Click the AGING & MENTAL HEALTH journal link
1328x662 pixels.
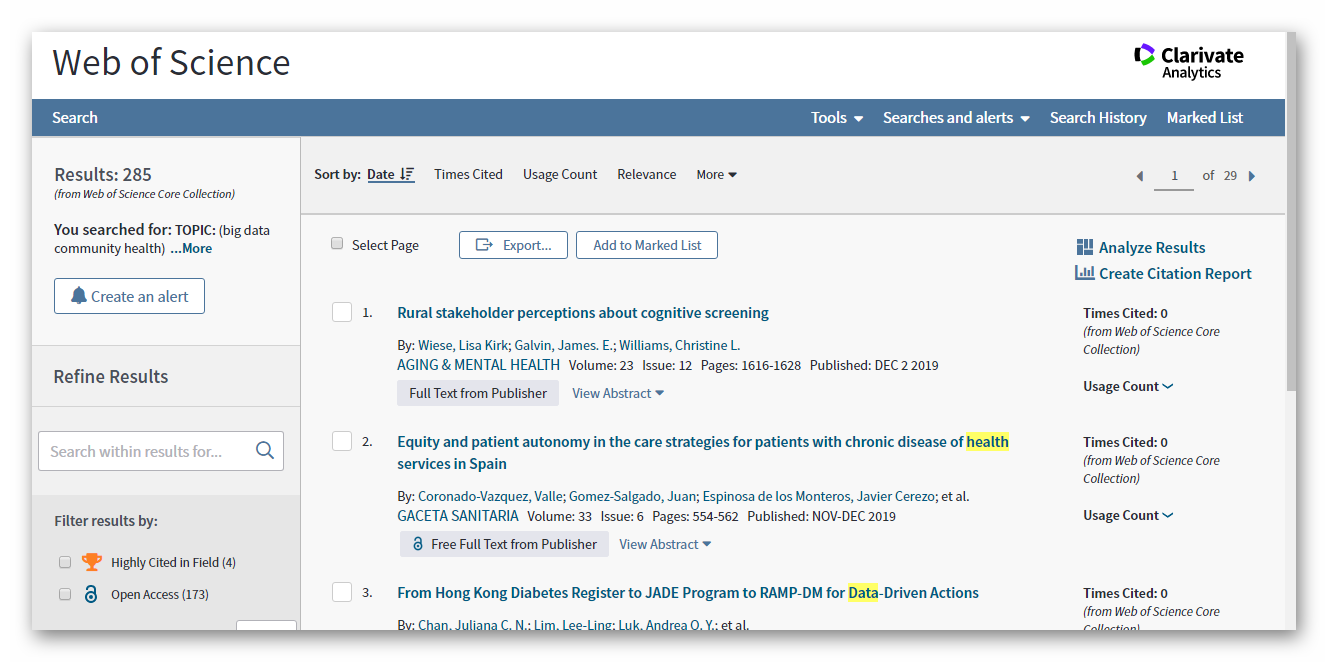pyautogui.click(x=479, y=365)
